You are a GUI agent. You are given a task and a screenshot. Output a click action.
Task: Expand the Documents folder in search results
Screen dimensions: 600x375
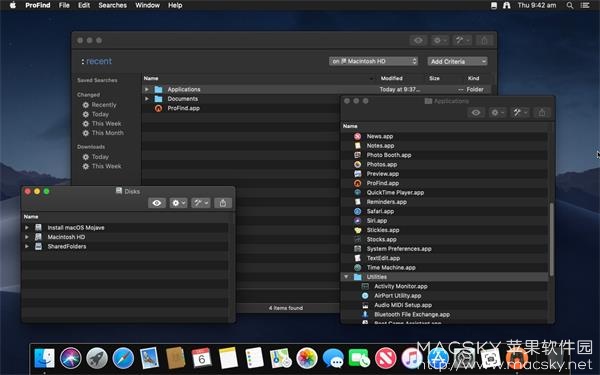[x=147, y=99]
